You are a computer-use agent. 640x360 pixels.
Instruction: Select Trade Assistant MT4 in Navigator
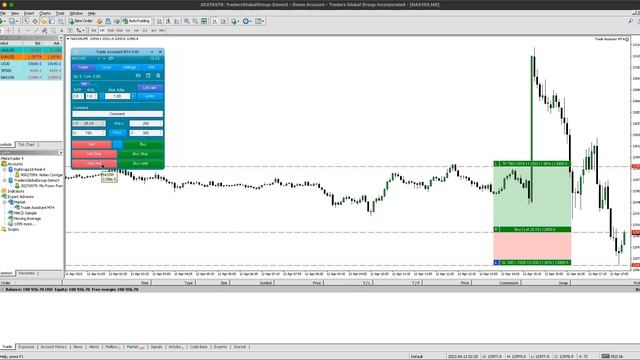(x=37, y=207)
